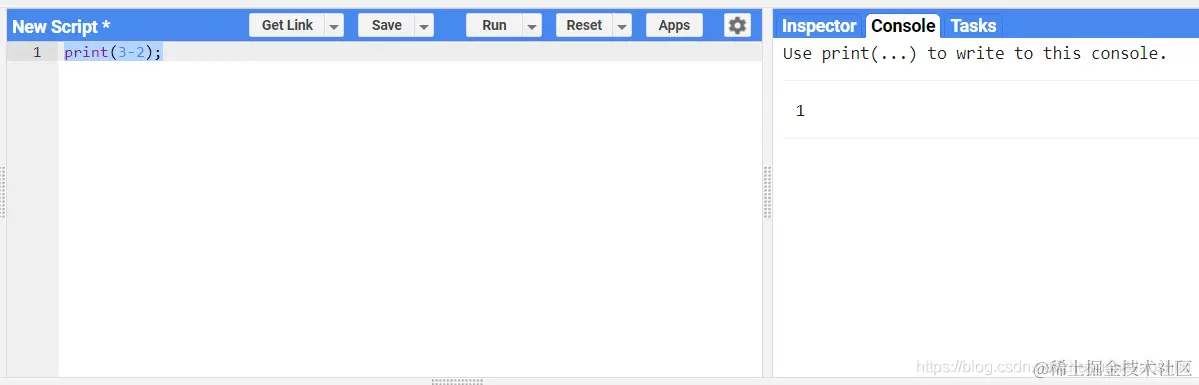The width and height of the screenshot is (1199, 385).
Task: Open the Save dropdown arrow
Action: 424,25
